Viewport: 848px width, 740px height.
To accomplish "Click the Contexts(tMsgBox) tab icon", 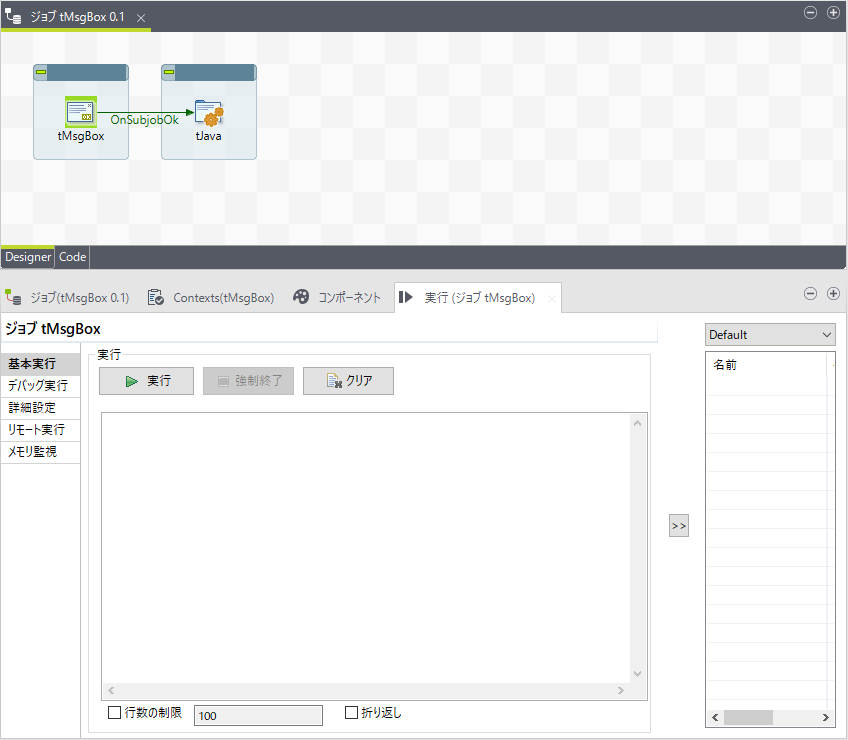I will click(156, 297).
